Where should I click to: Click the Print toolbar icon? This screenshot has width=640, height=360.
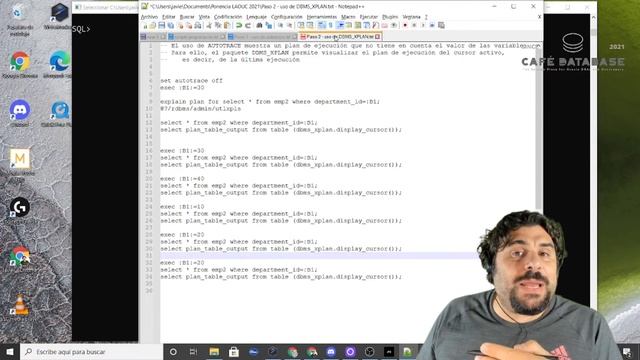click(198, 25)
